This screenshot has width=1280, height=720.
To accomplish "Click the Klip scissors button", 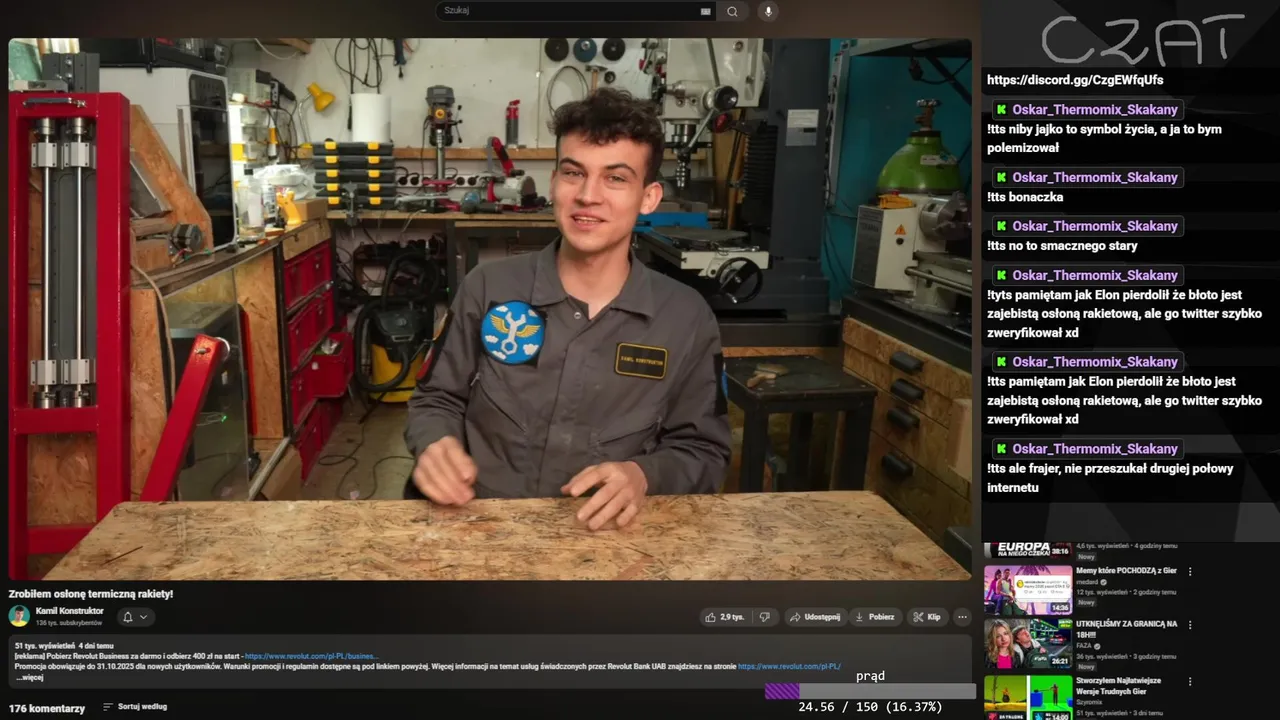I will pos(926,617).
